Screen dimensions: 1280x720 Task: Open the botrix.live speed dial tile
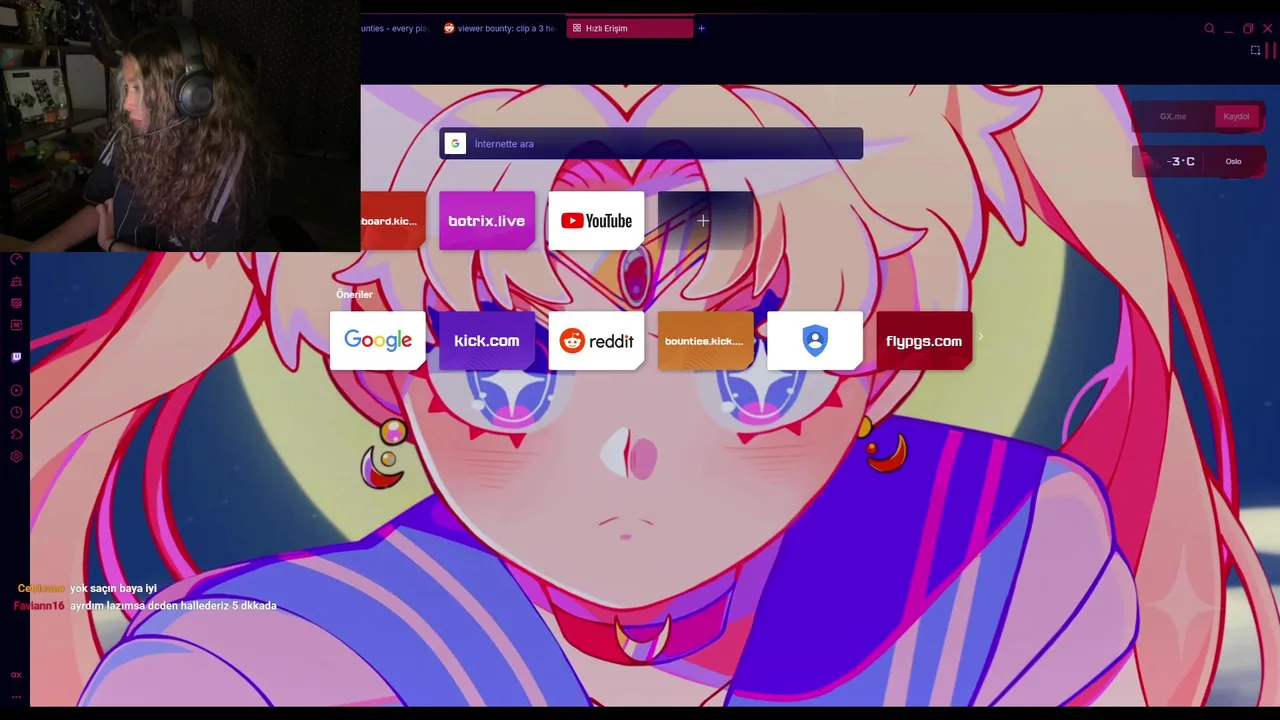coord(487,221)
